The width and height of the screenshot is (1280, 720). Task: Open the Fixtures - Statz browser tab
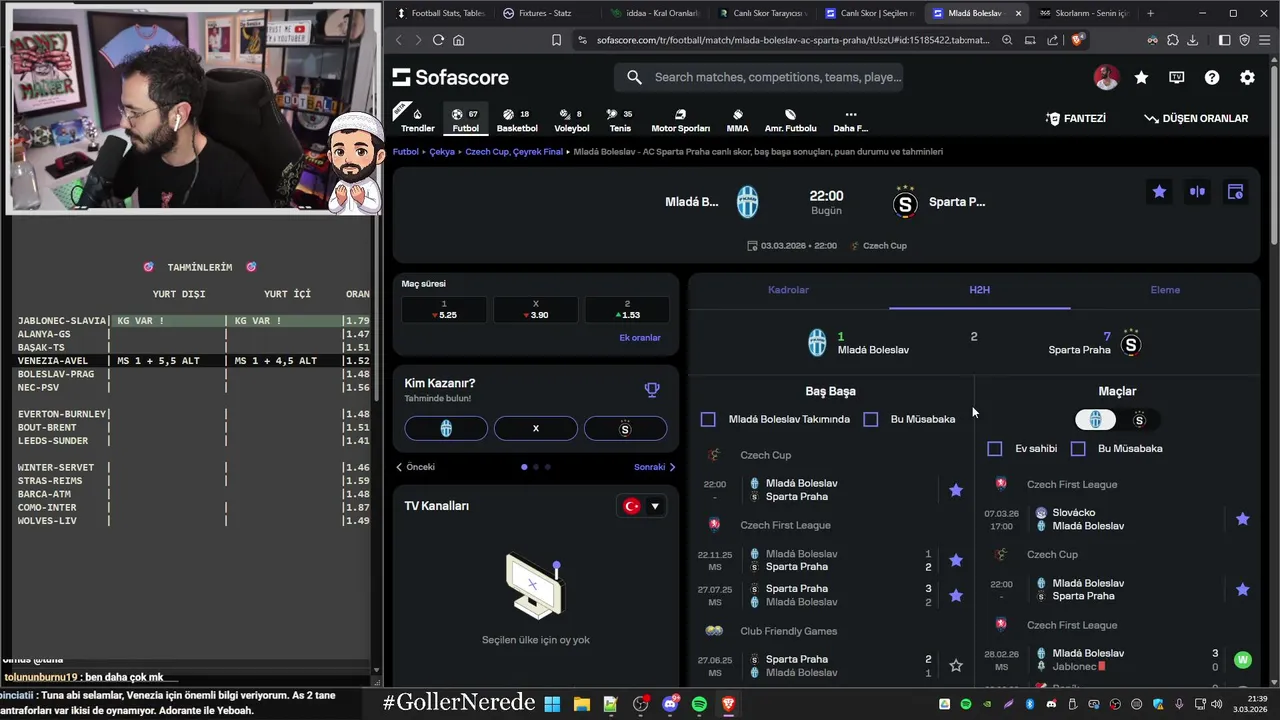[x=545, y=13]
